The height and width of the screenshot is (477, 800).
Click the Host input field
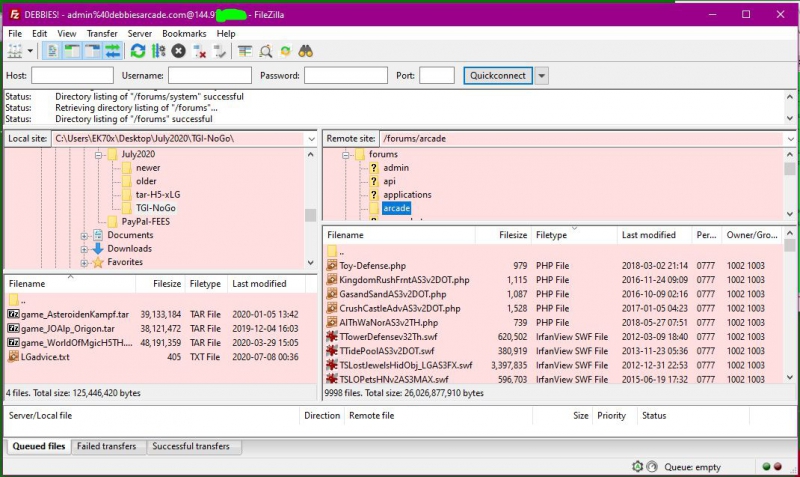click(x=72, y=76)
